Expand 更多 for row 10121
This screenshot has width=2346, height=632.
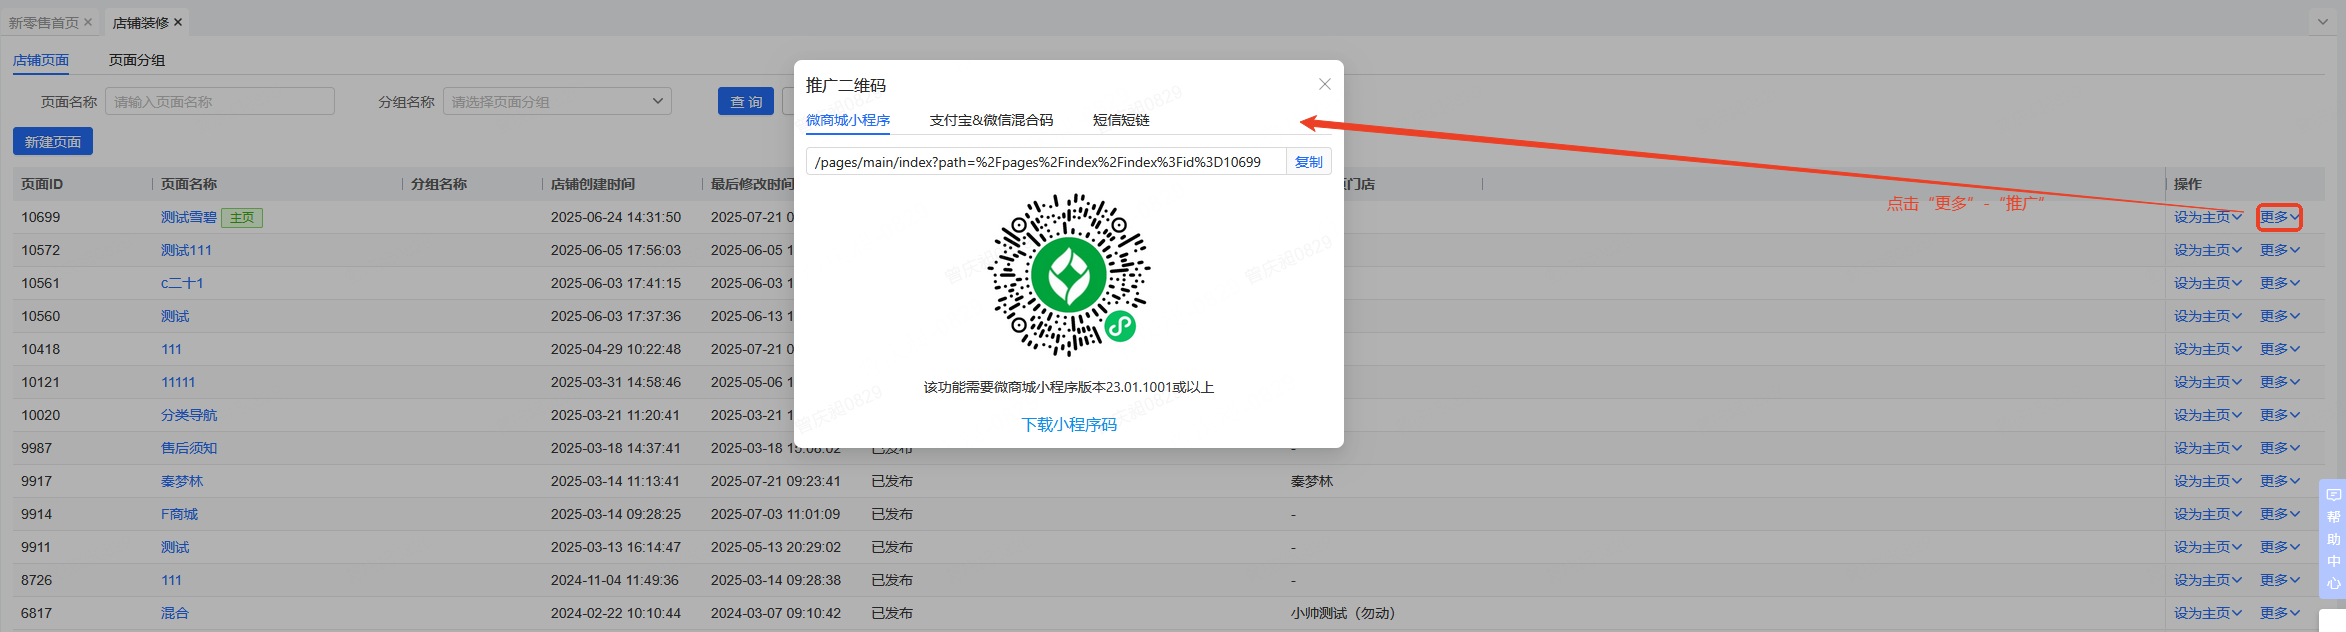tap(2280, 382)
